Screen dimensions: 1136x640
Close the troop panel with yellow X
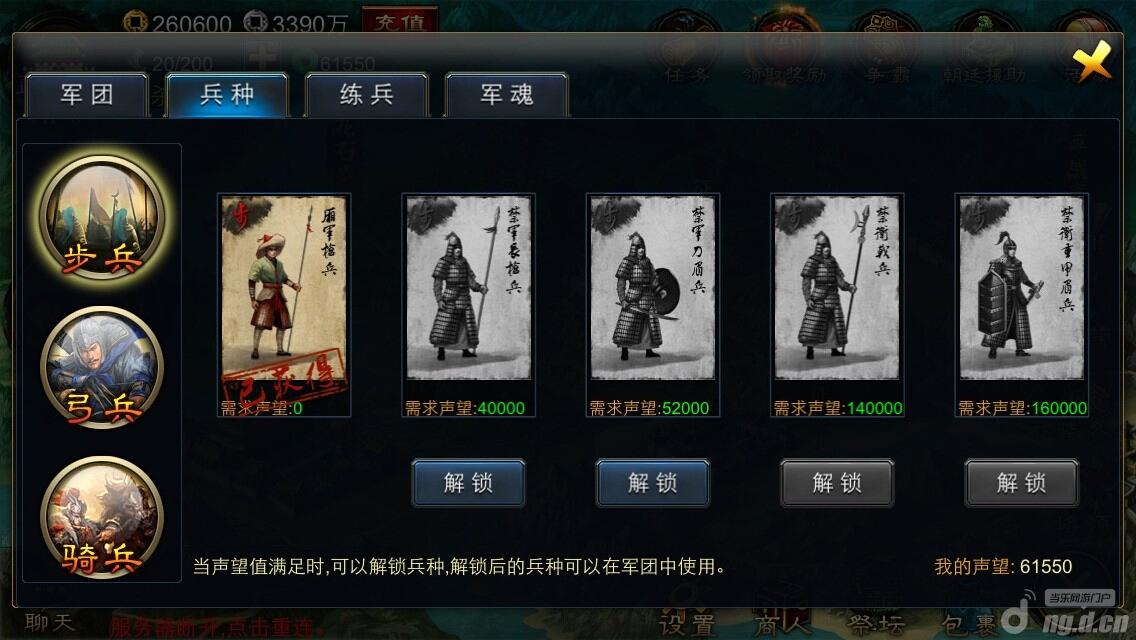click(1093, 60)
